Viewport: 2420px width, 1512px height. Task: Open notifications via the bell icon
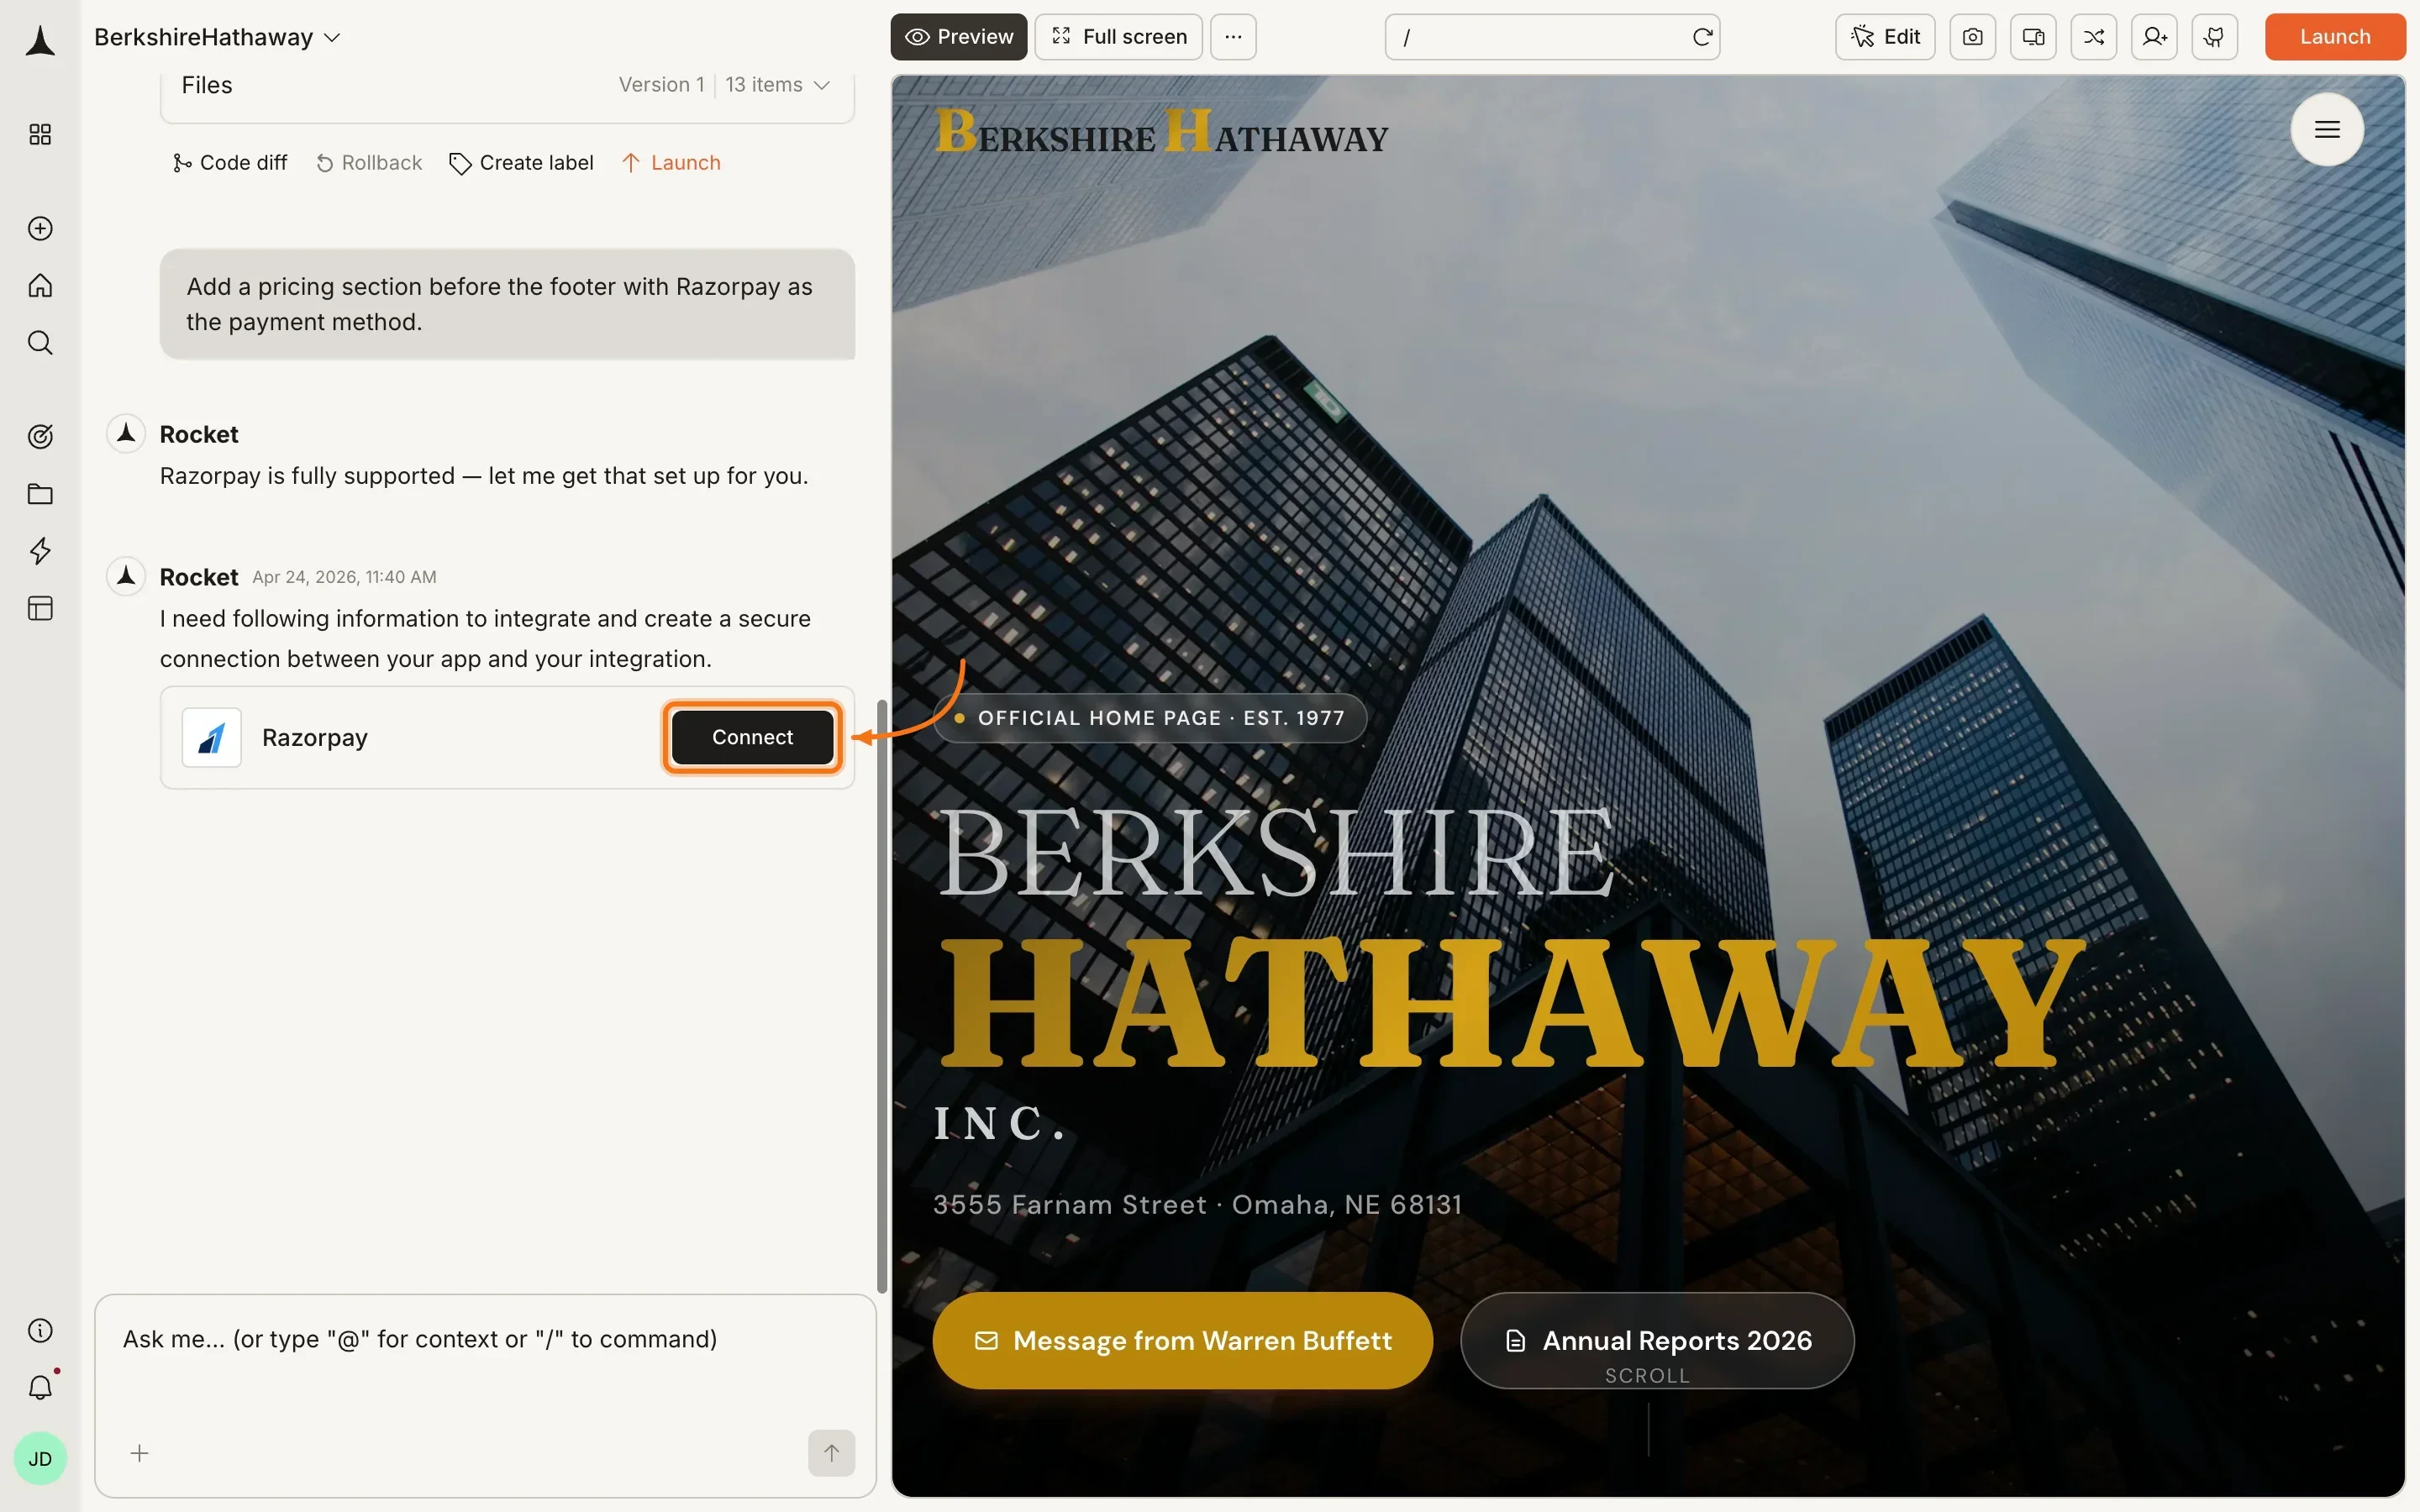tap(40, 1387)
